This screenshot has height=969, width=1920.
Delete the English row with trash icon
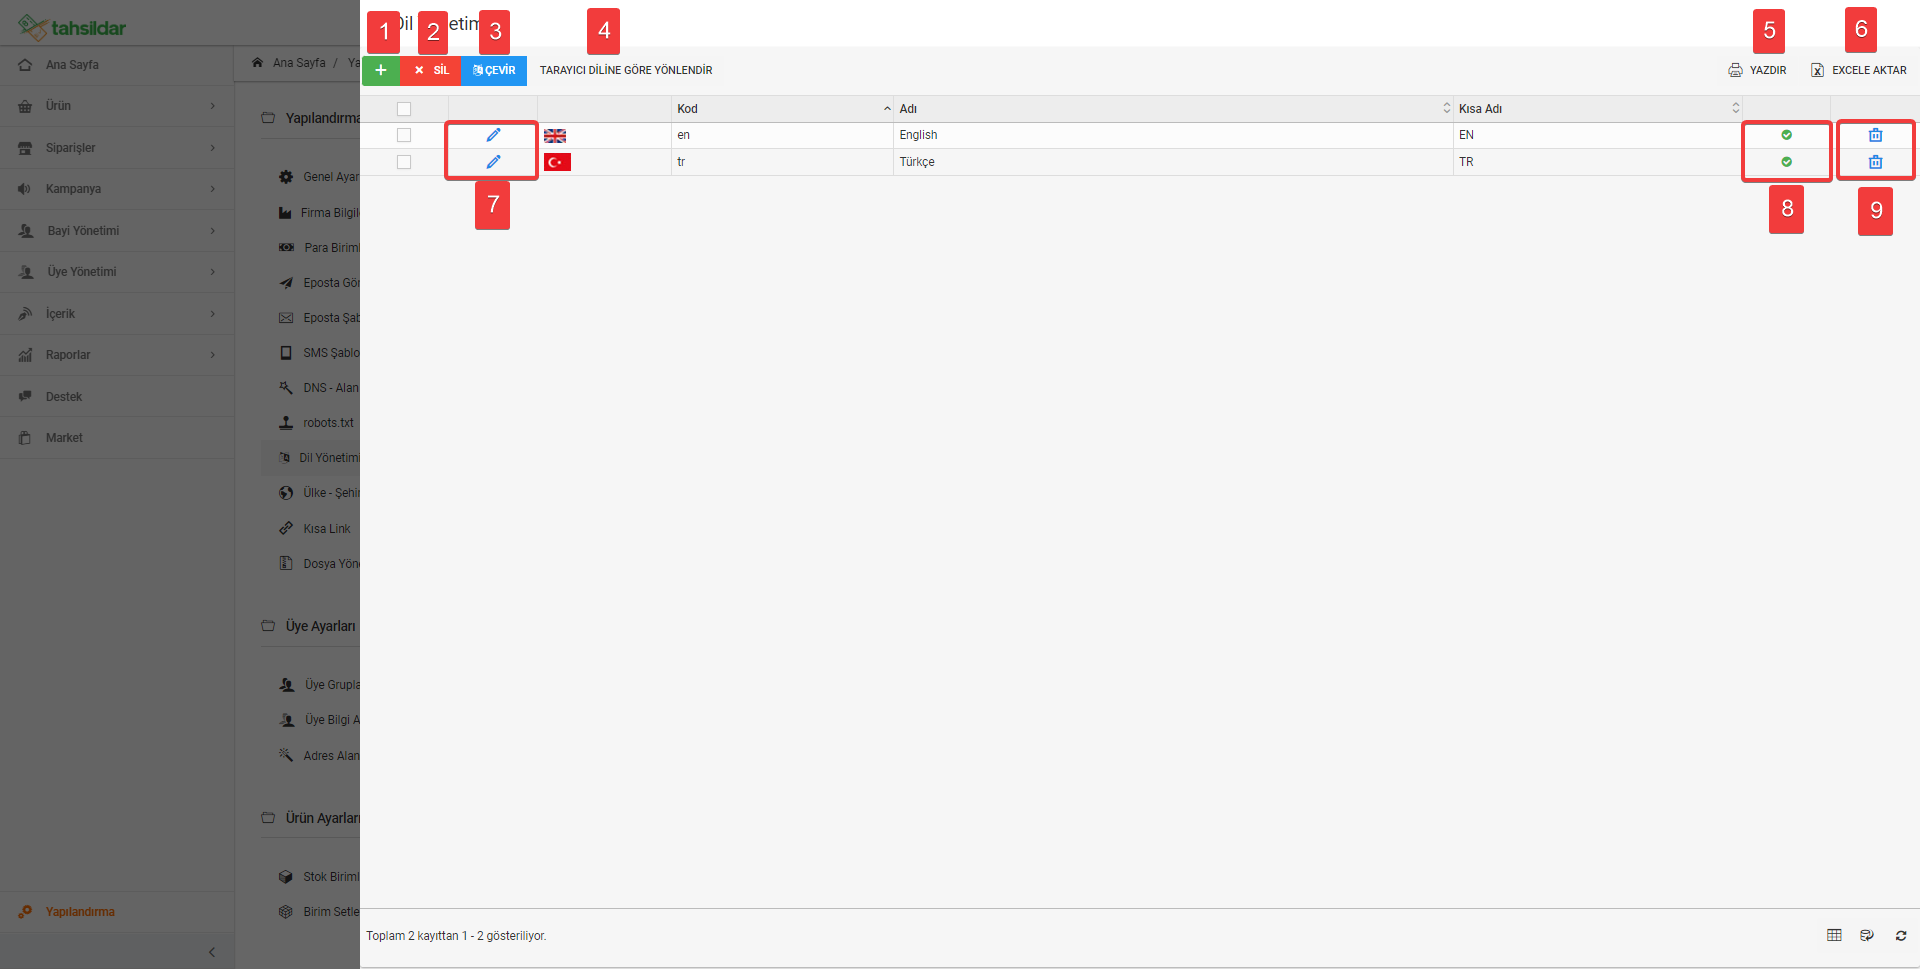tap(1875, 135)
